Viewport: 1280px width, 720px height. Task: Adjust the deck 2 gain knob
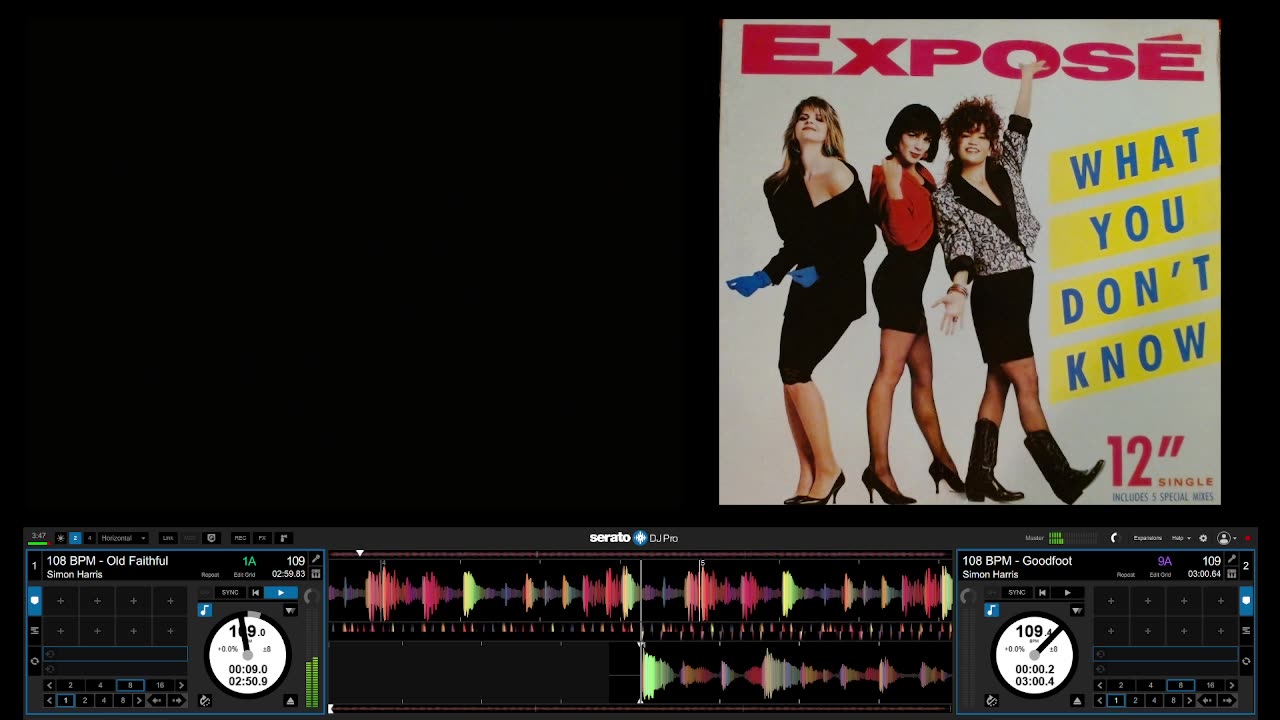coord(968,596)
